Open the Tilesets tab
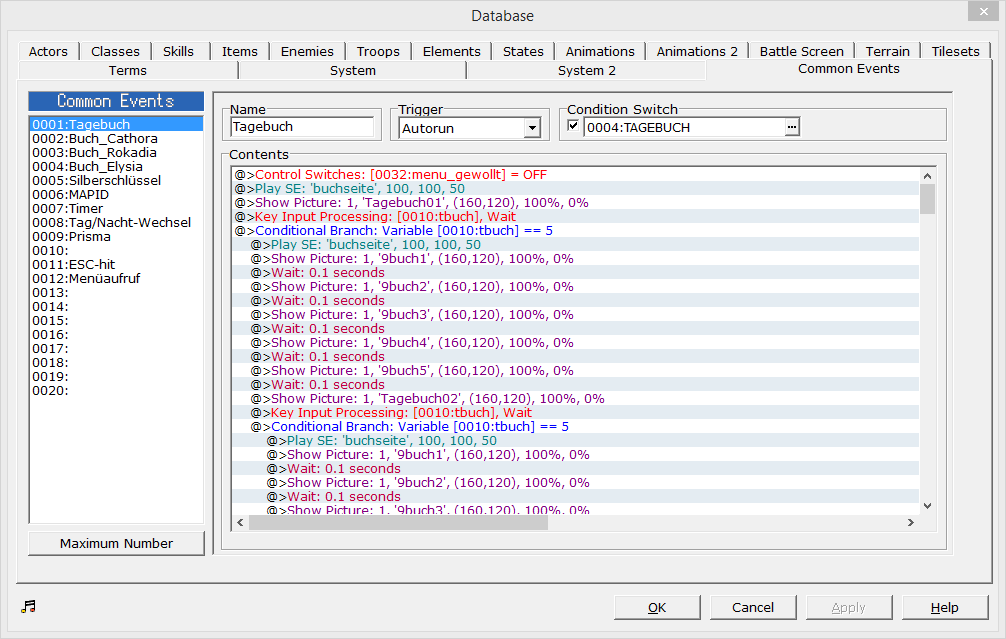This screenshot has height=639, width=1006. coord(955,51)
